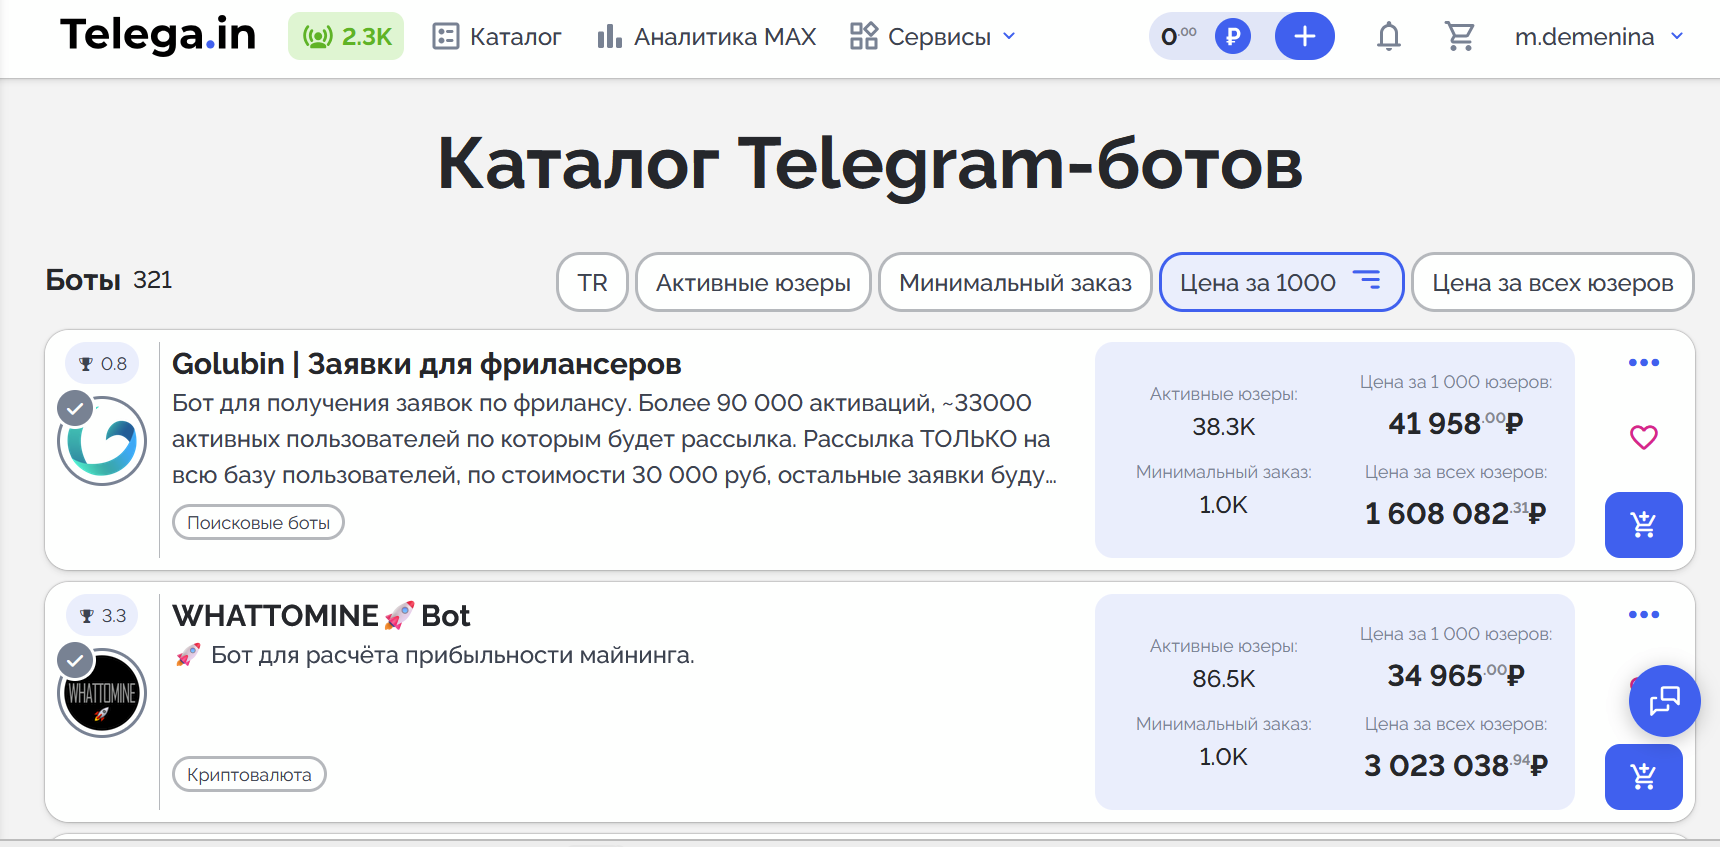Click WHATTOMINE total price 3 023 038
The image size is (1720, 847).
coord(1455,766)
